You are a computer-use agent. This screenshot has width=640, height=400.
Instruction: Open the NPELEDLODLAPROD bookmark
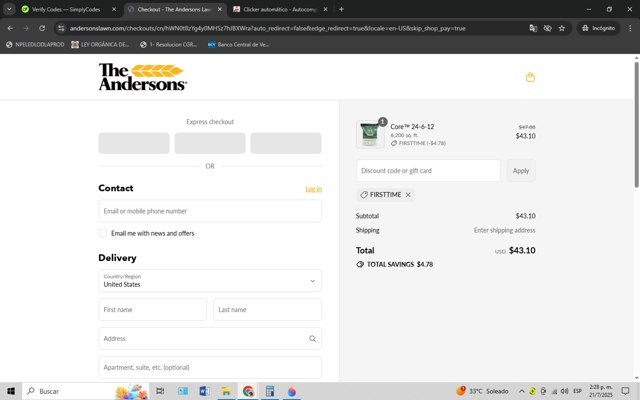coord(35,44)
